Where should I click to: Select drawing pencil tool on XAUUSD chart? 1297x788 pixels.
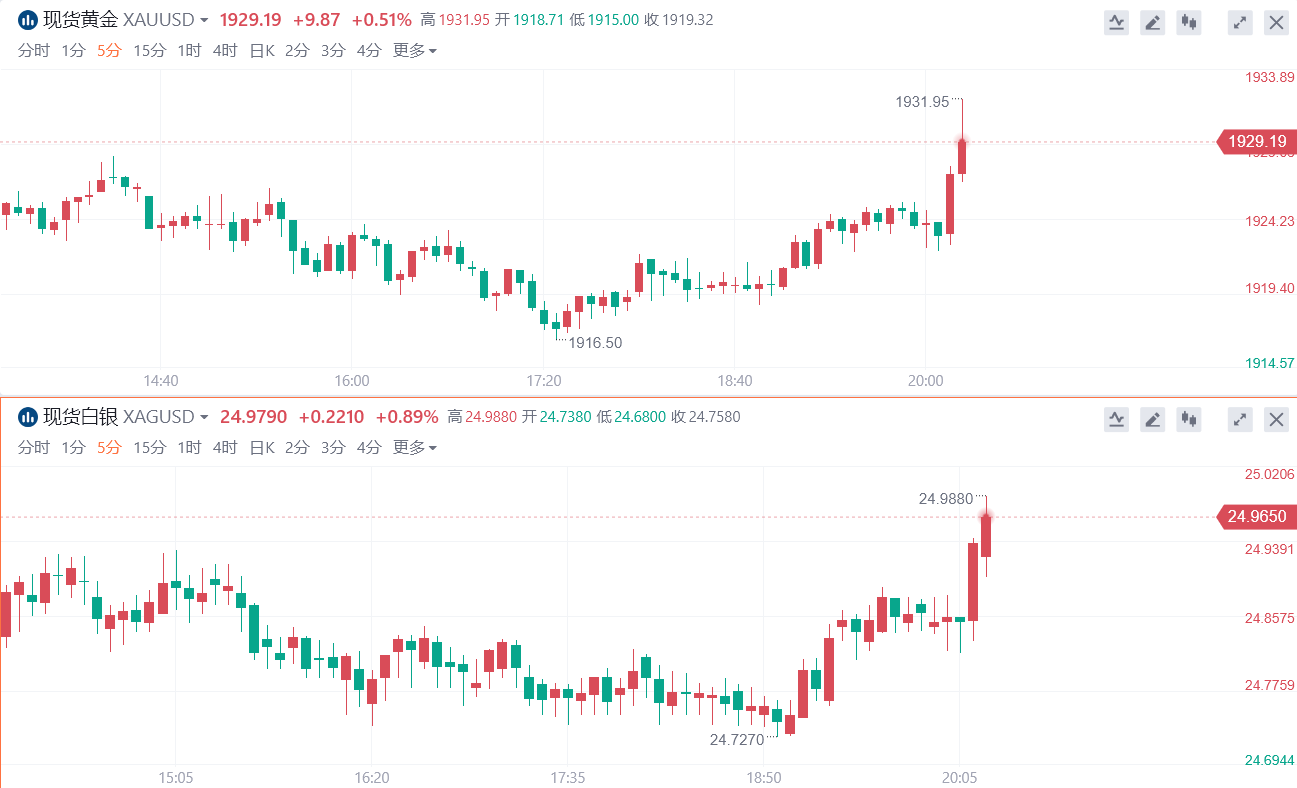click(1153, 23)
